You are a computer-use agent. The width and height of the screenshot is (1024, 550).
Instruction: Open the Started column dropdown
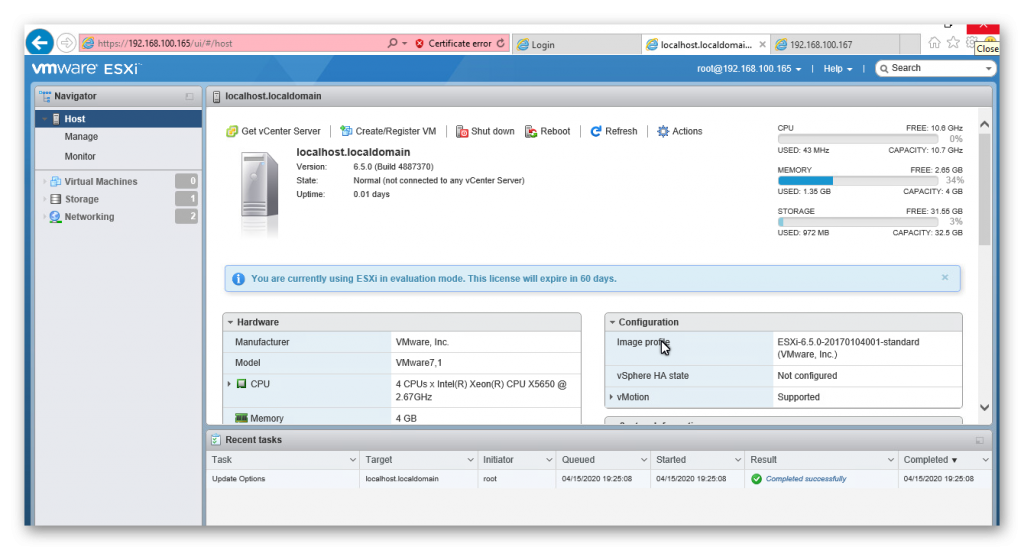pos(738,460)
